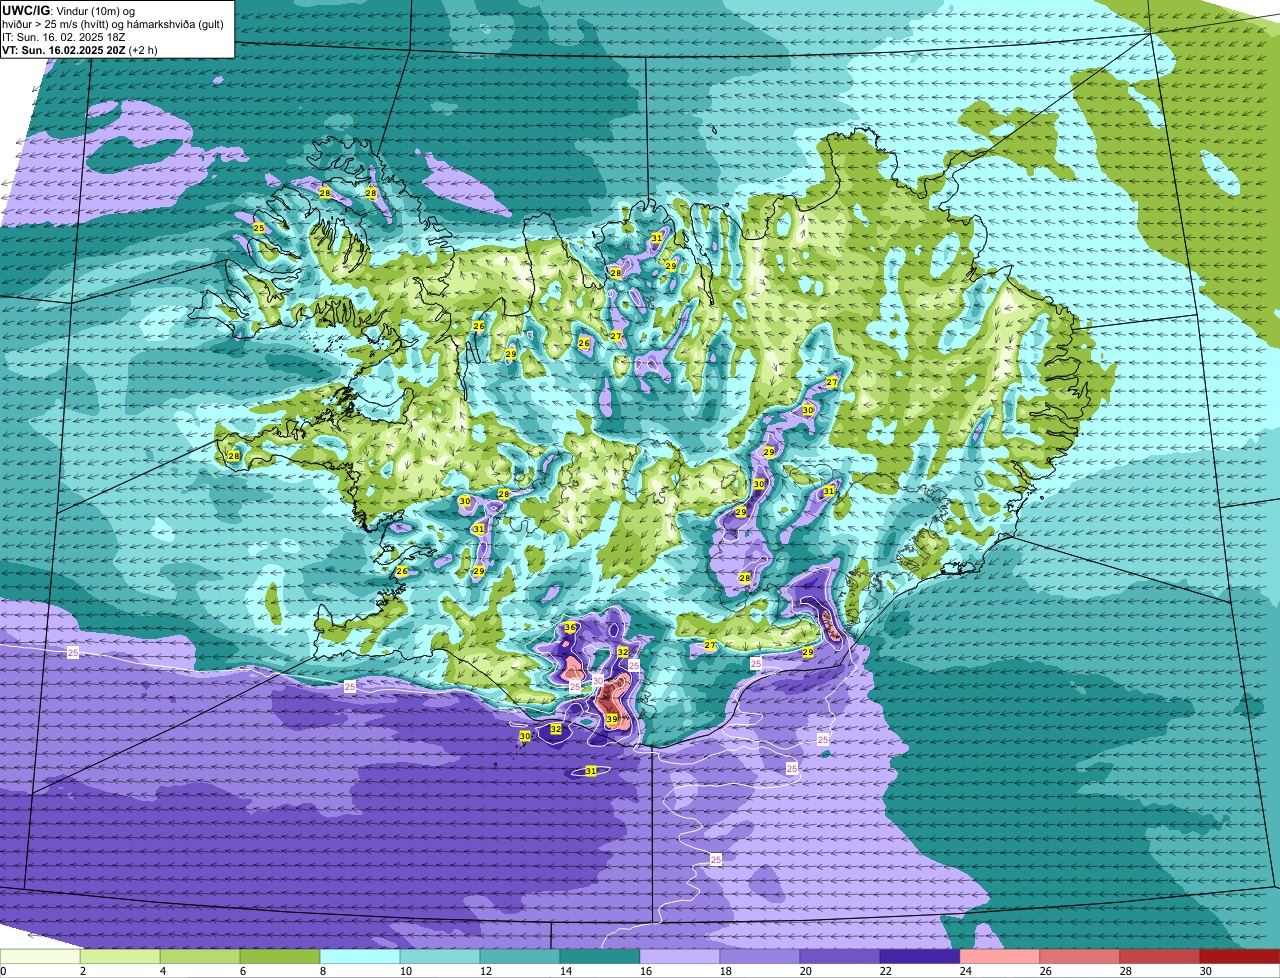The height and width of the screenshot is (978, 1280).
Task: Click the pale 0–2 m/s legend swatch
Action: pos(40,957)
